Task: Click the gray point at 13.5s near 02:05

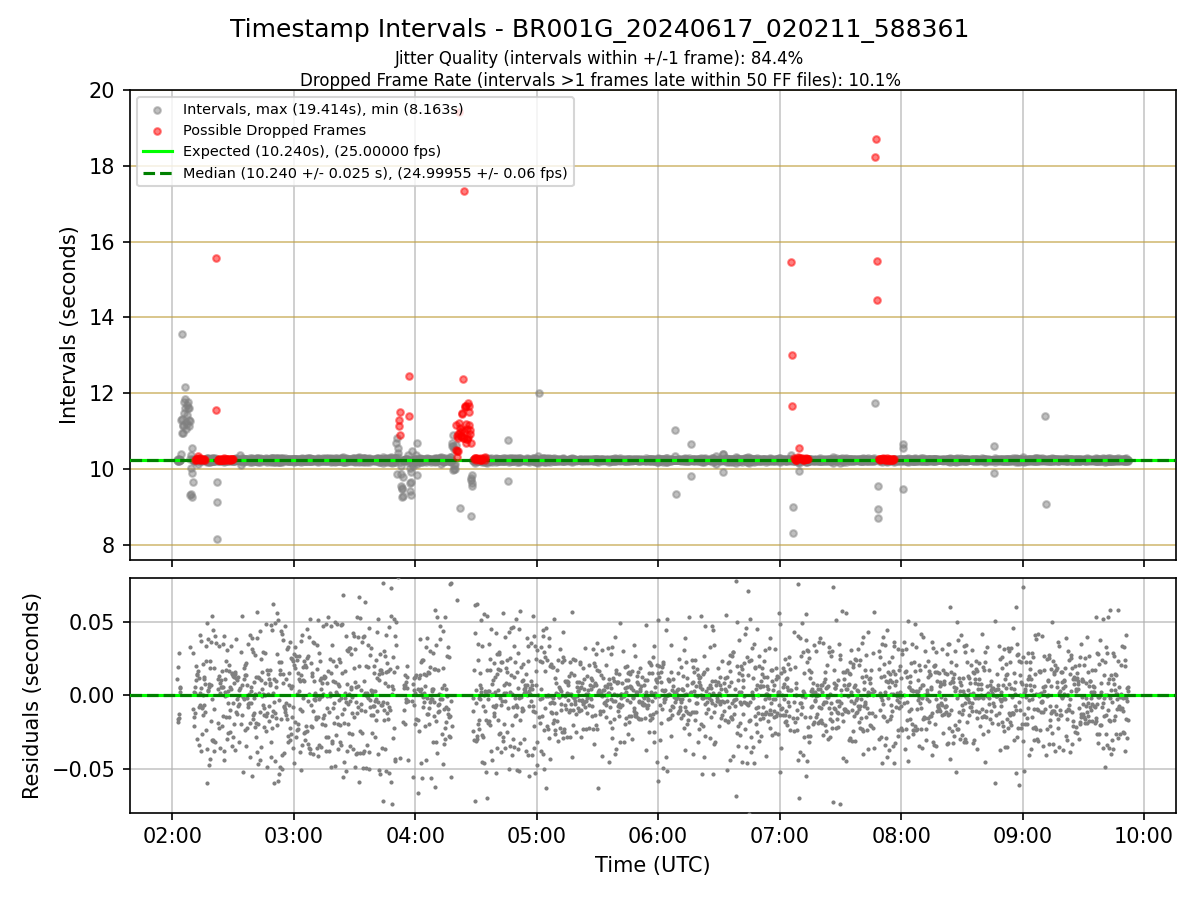Action: (x=182, y=334)
